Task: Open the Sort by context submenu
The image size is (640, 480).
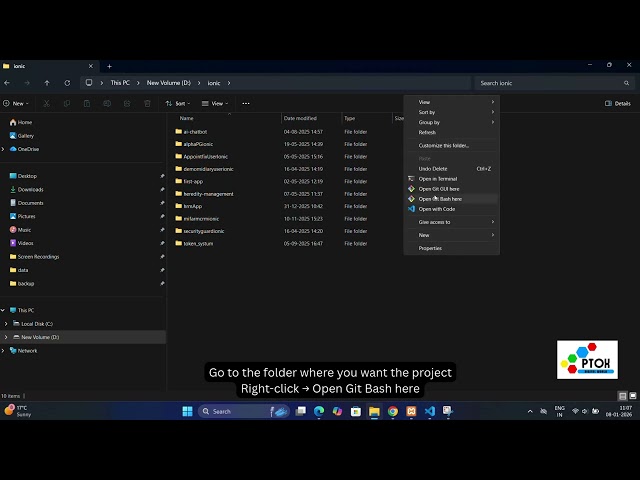Action: (451, 112)
